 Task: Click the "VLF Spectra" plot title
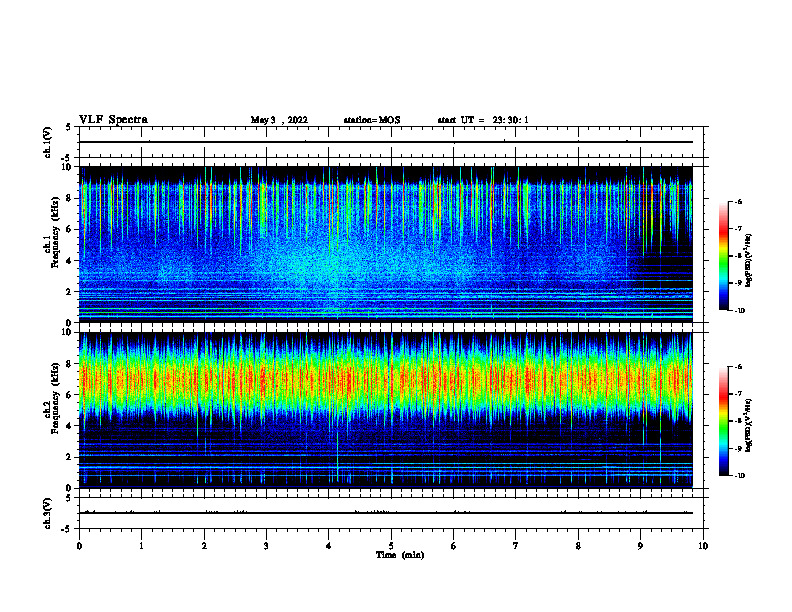click(113, 120)
